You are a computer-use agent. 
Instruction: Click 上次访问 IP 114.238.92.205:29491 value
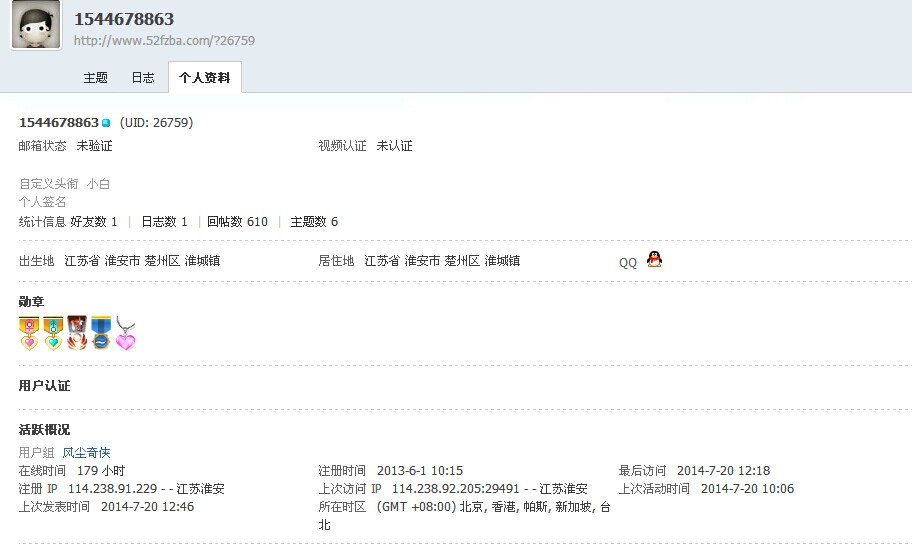[490, 488]
